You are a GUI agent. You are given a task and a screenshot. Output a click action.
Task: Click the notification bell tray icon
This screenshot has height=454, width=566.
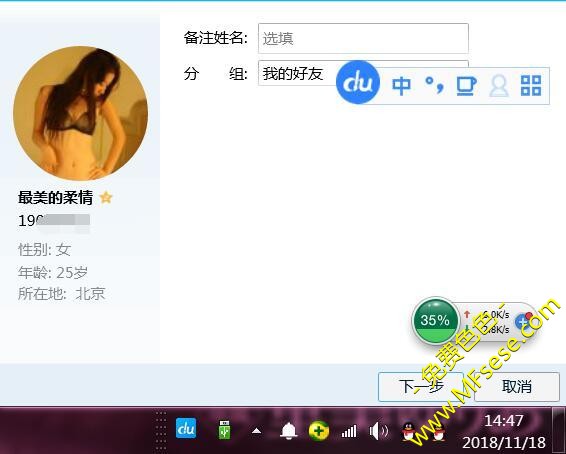click(x=289, y=430)
